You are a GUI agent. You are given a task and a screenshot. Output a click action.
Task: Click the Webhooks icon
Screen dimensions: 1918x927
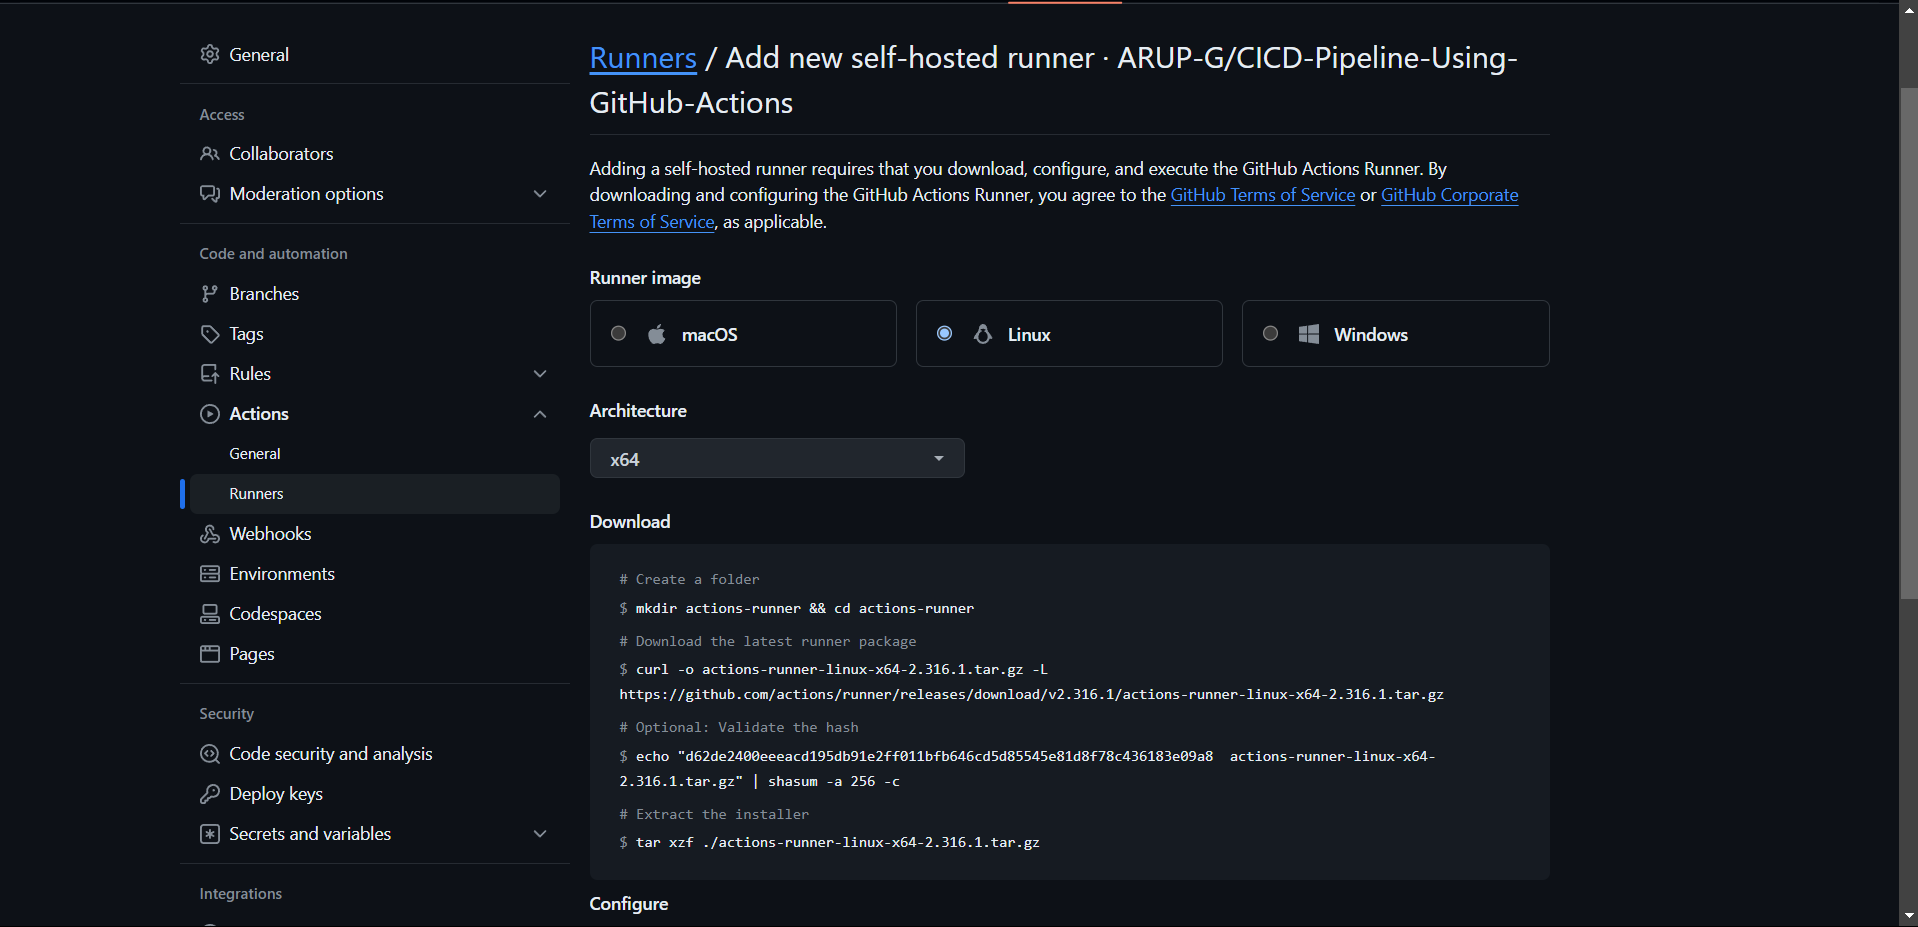tap(209, 534)
